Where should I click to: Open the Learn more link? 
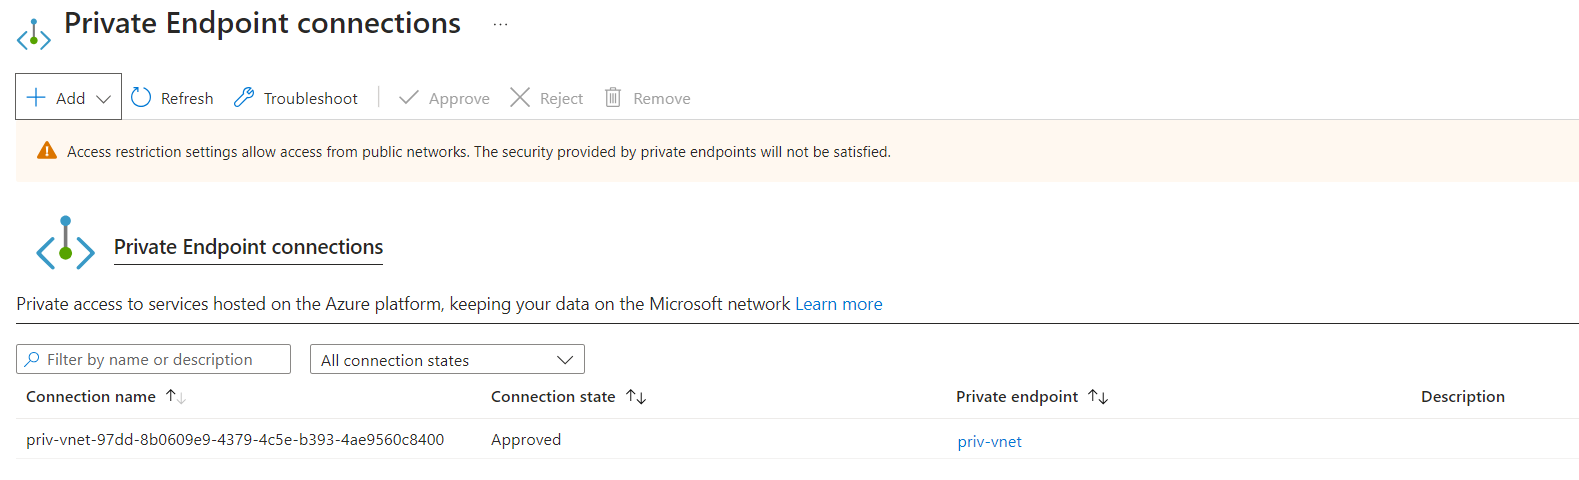(x=839, y=304)
